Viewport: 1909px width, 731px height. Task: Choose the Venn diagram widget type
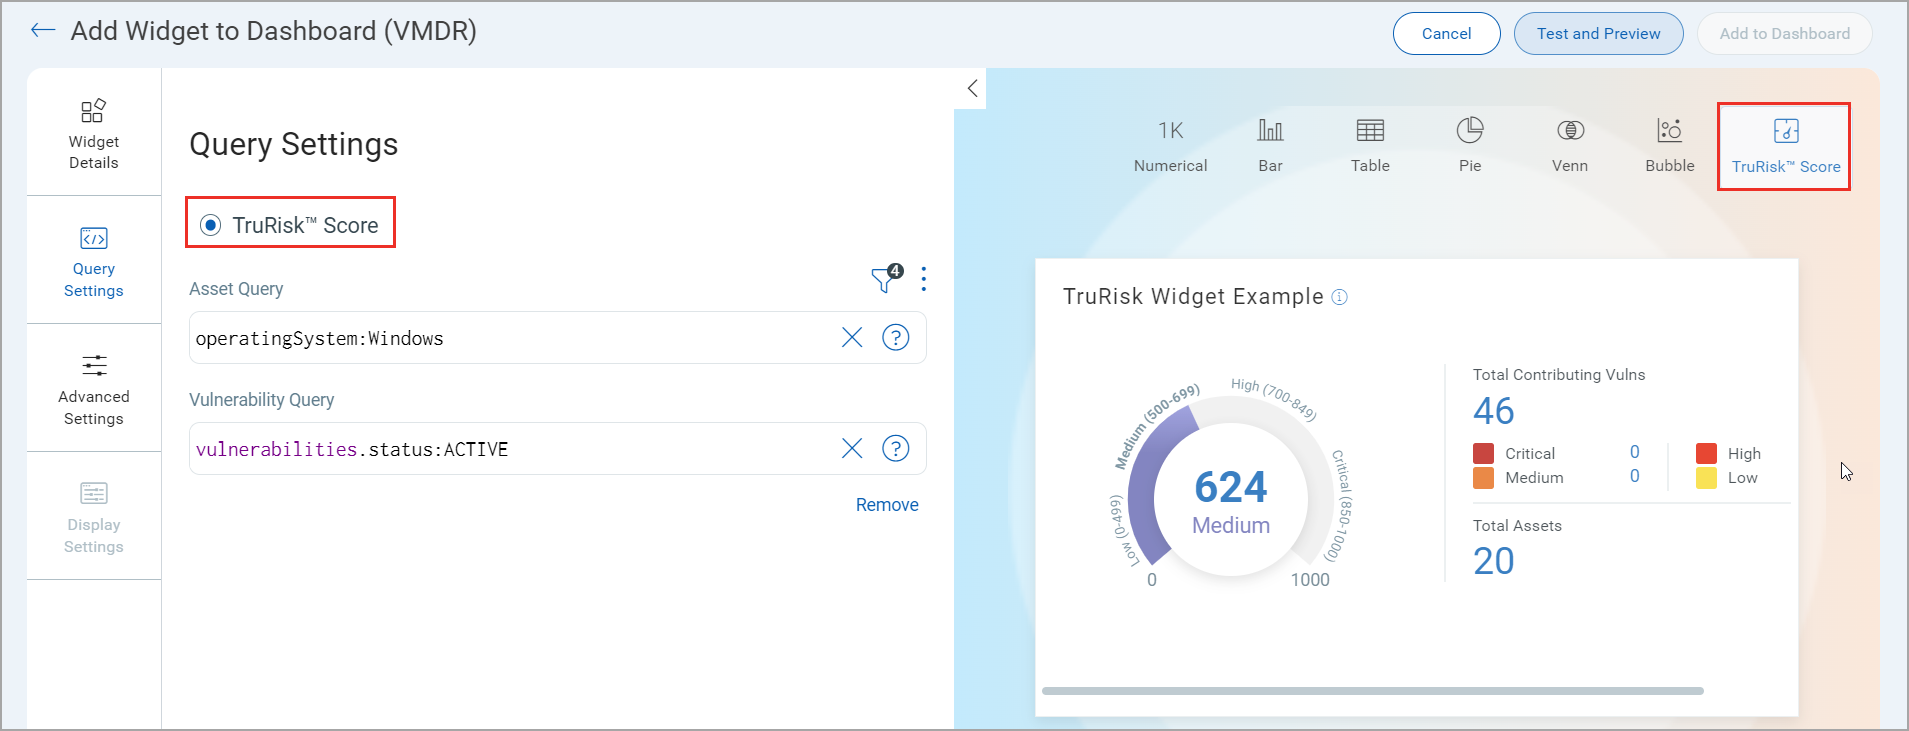coord(1570,146)
